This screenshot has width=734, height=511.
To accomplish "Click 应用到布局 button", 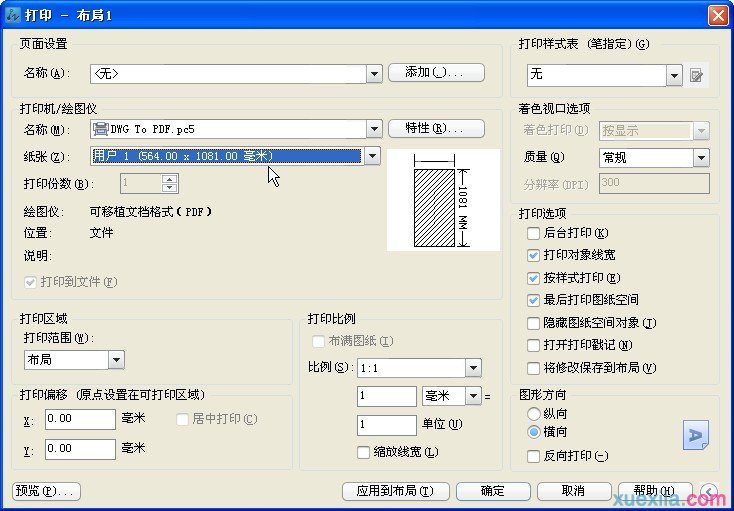I will 396,491.
